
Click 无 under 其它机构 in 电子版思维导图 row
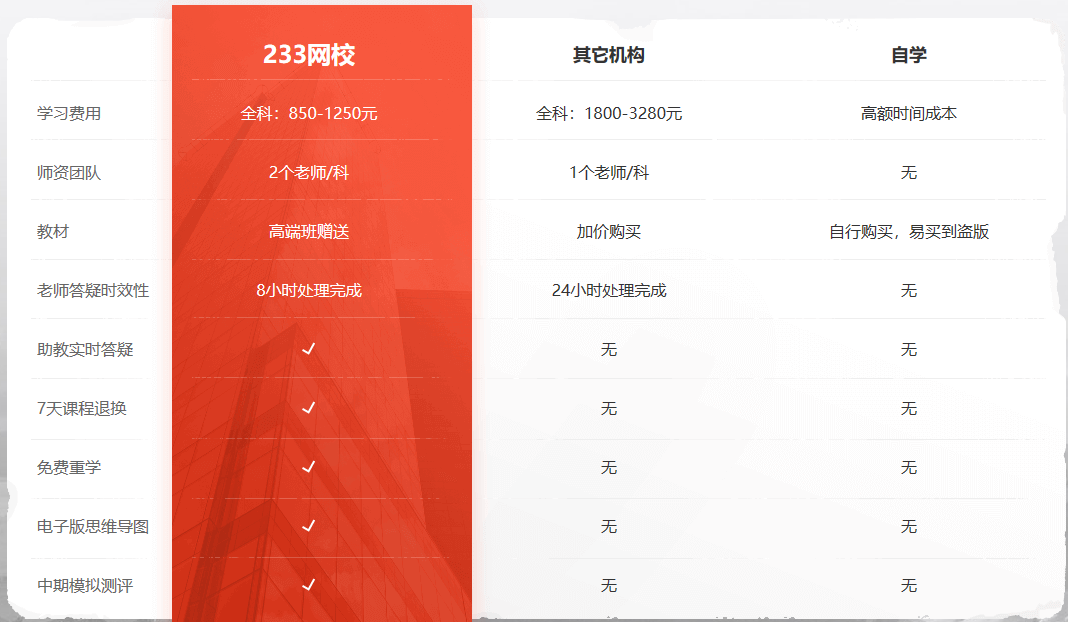coord(609,527)
